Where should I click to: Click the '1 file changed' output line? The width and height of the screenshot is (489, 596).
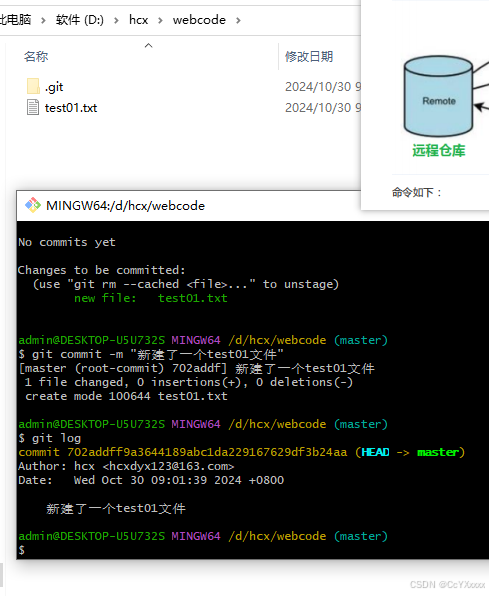tap(189, 382)
